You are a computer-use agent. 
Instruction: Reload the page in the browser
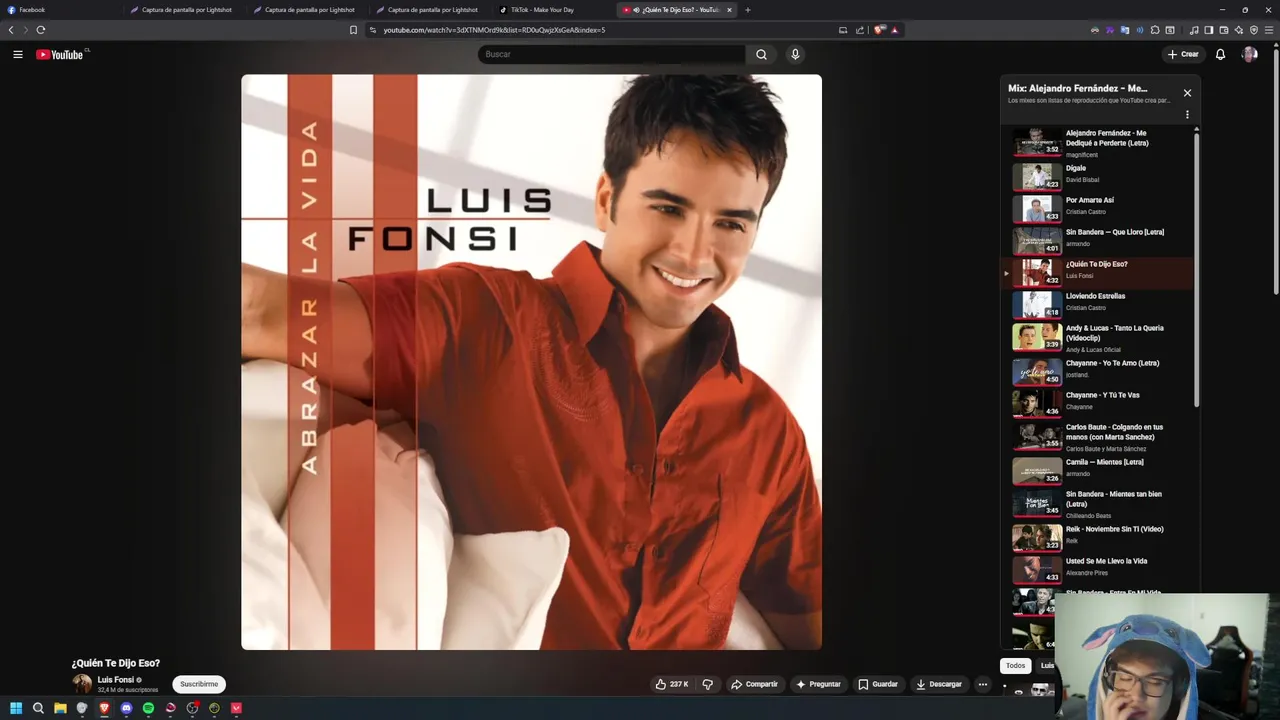point(41,30)
